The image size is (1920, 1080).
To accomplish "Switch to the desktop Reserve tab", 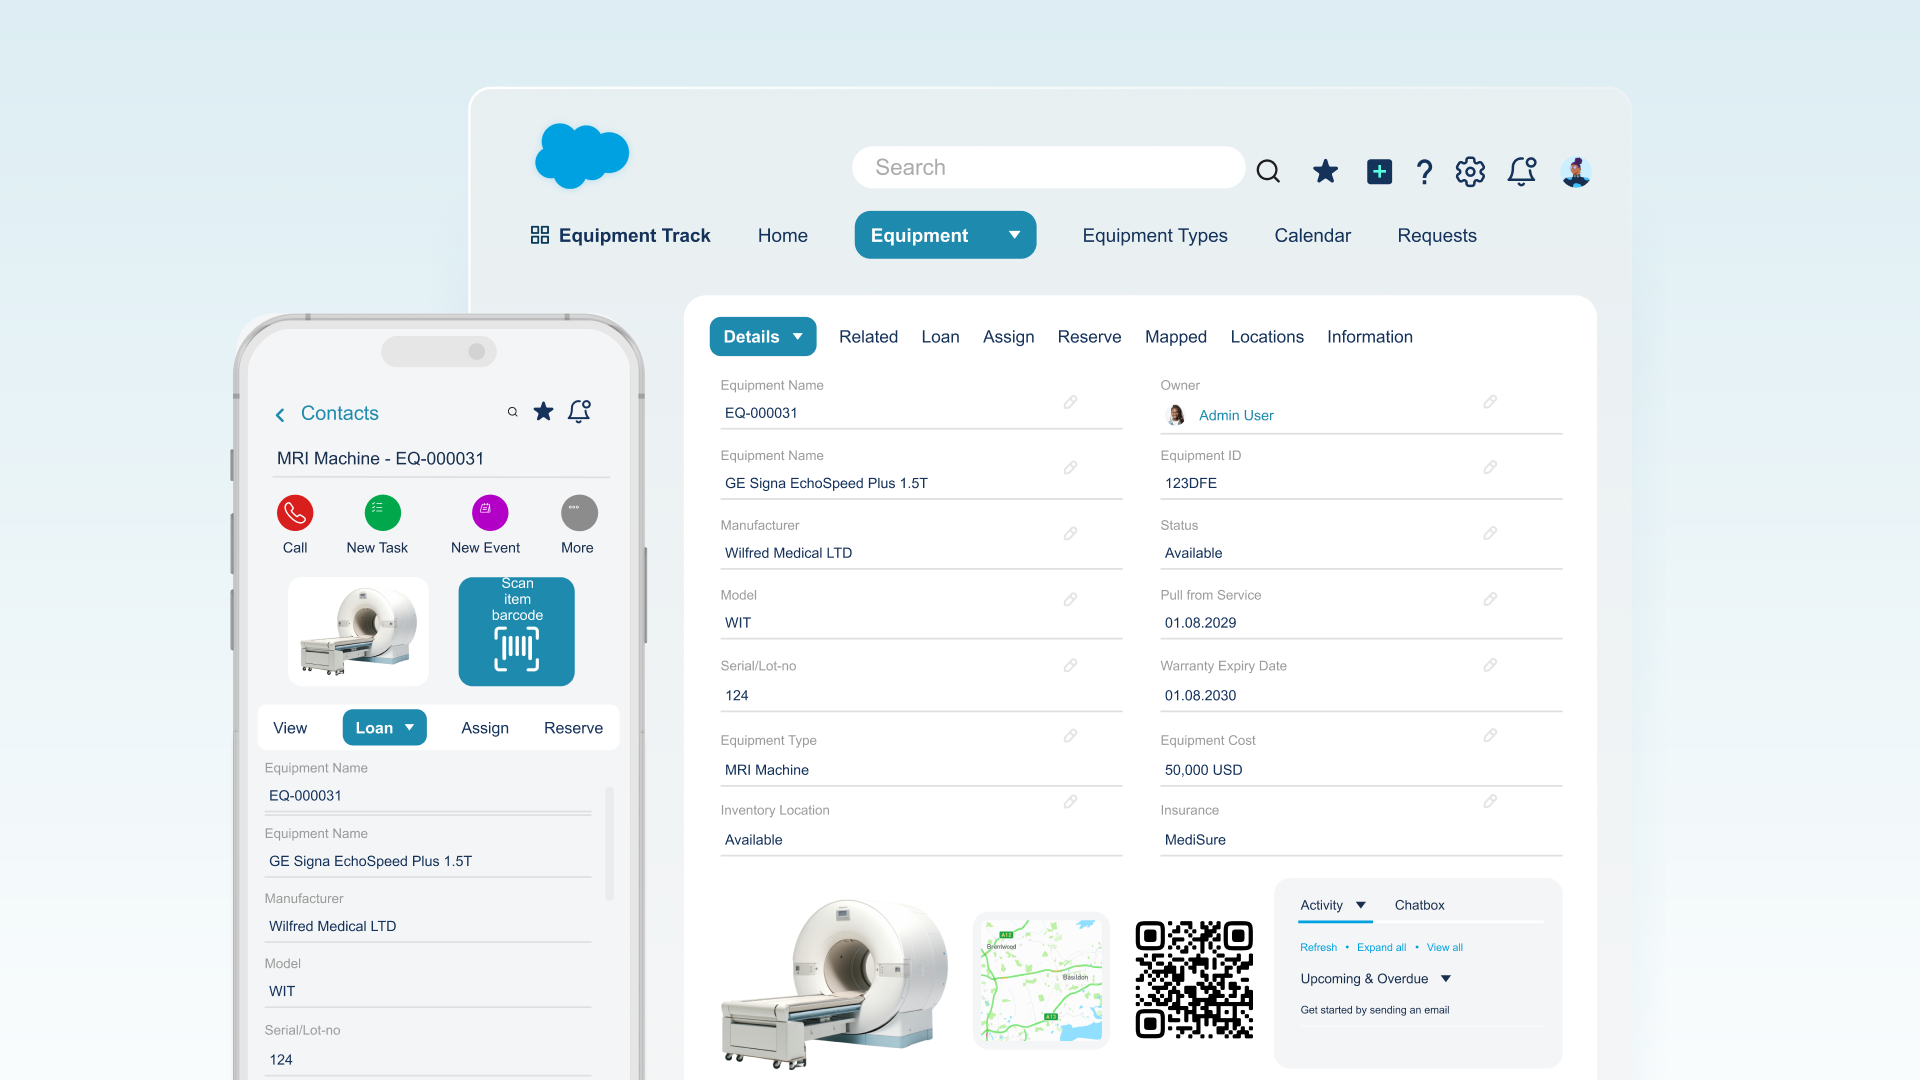I will [x=1089, y=337].
